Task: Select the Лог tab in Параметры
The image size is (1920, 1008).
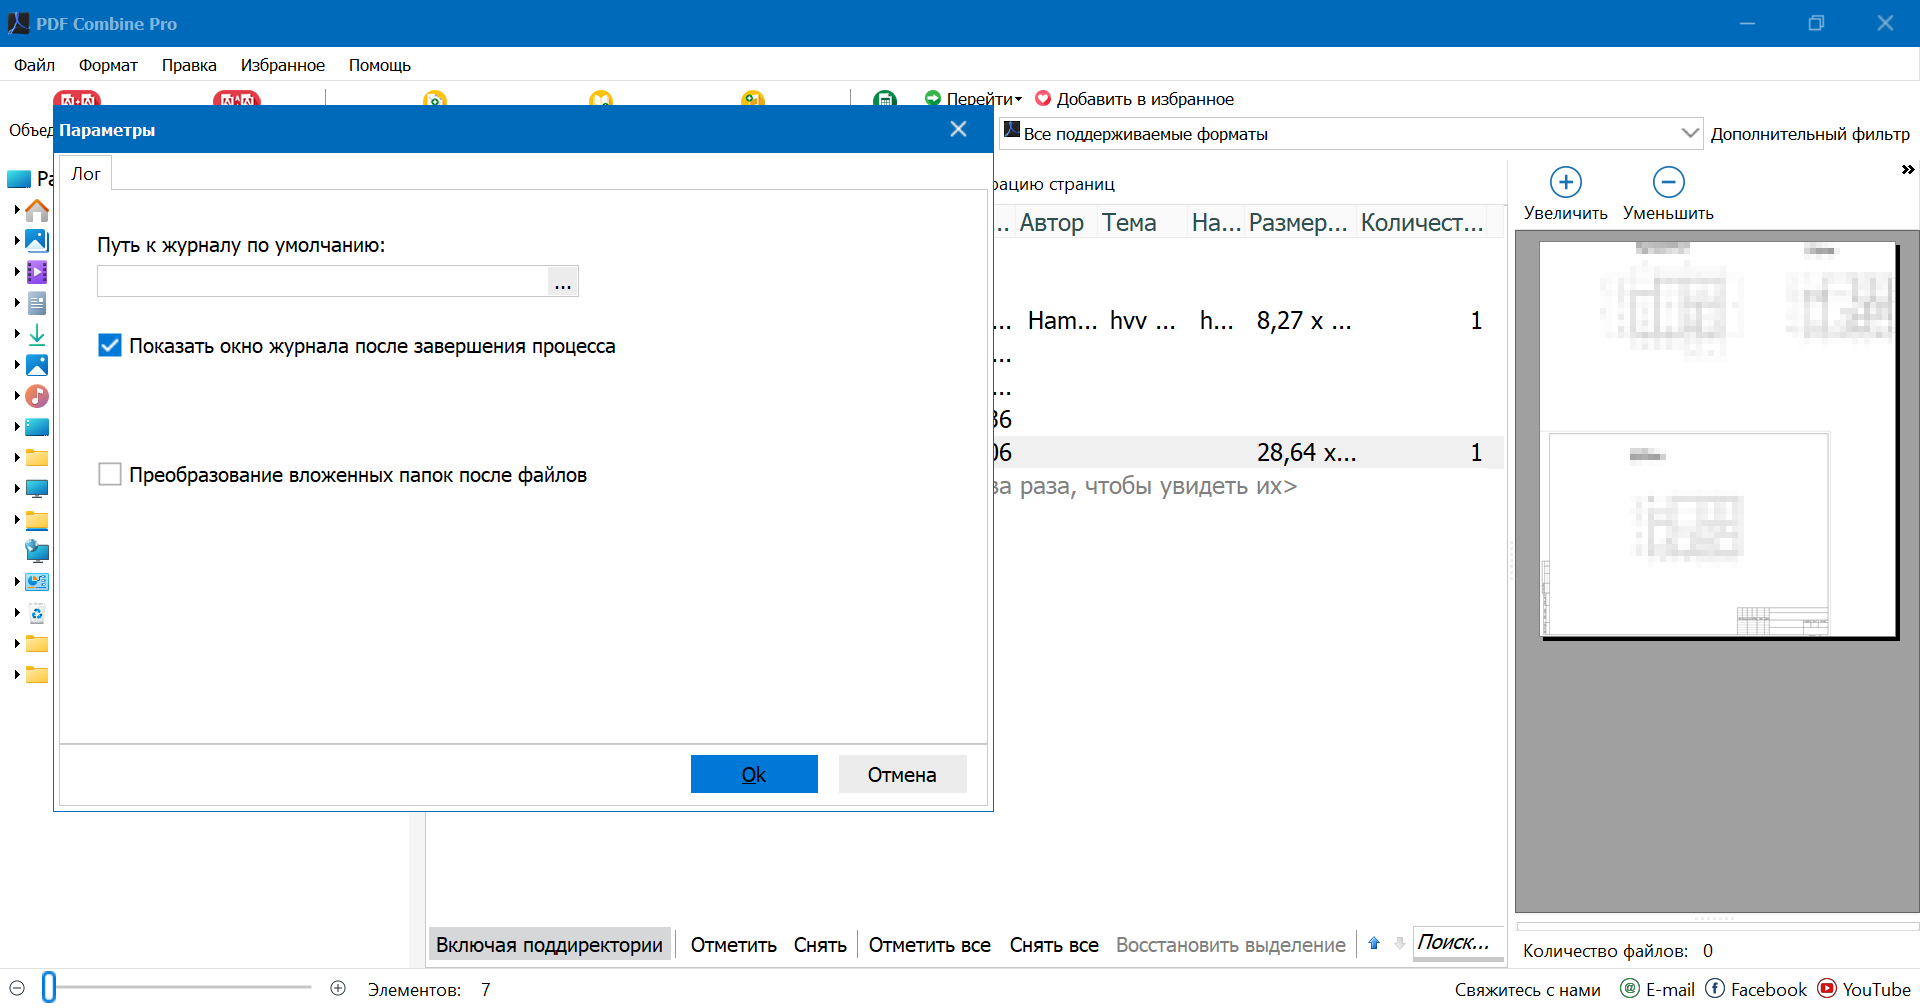Action: 86,174
